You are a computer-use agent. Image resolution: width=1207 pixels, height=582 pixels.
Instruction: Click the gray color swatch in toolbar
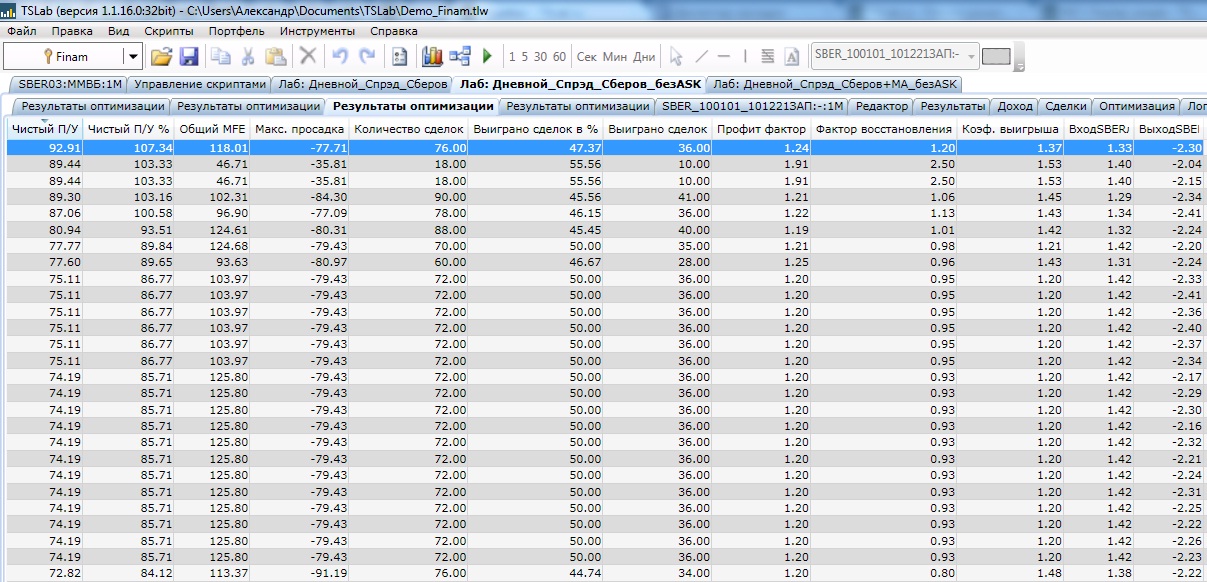(x=996, y=56)
